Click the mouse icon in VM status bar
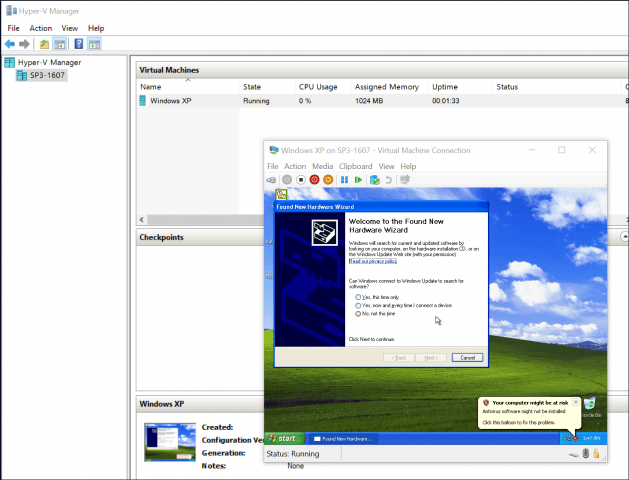The height and width of the screenshot is (480, 629). (586, 454)
